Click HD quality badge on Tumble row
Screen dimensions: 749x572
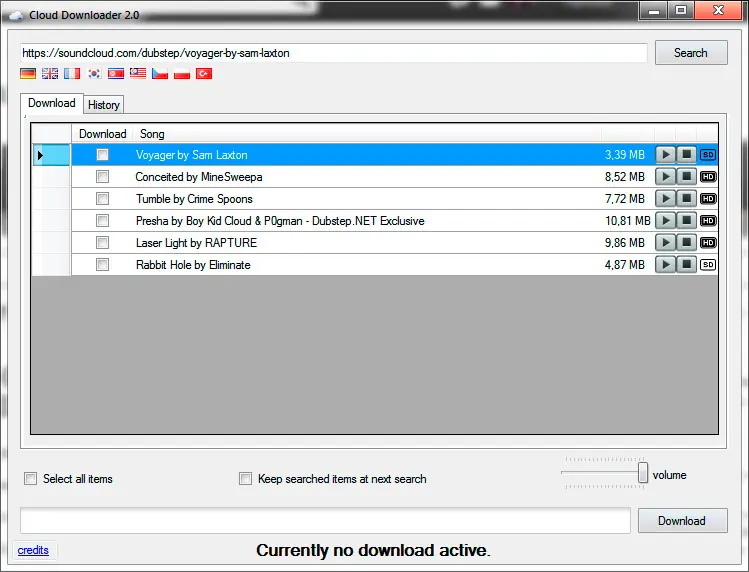708,198
